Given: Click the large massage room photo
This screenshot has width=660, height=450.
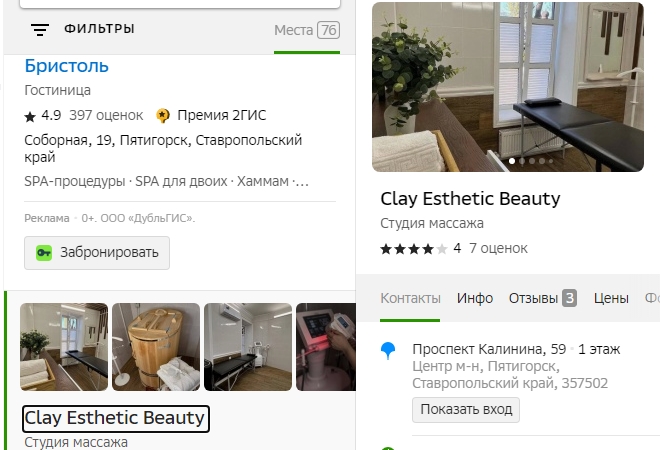Looking at the screenshot, I should click(x=516, y=87).
